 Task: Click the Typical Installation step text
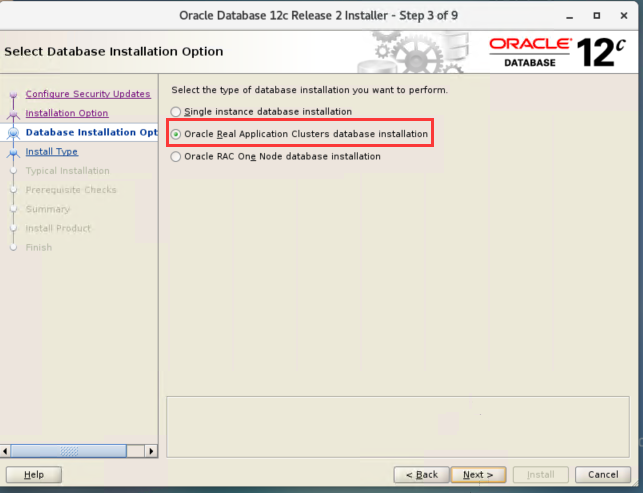point(68,171)
